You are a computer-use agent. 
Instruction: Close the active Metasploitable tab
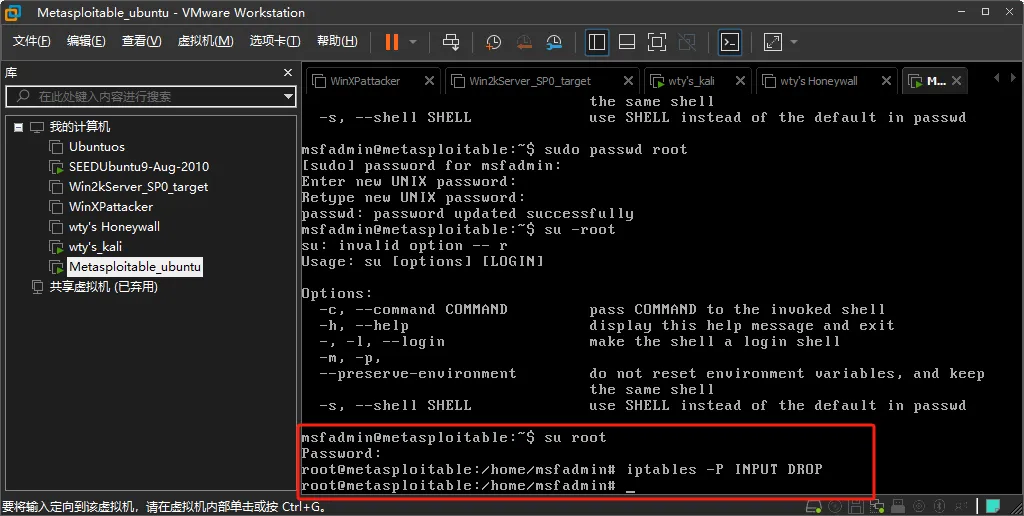point(956,80)
